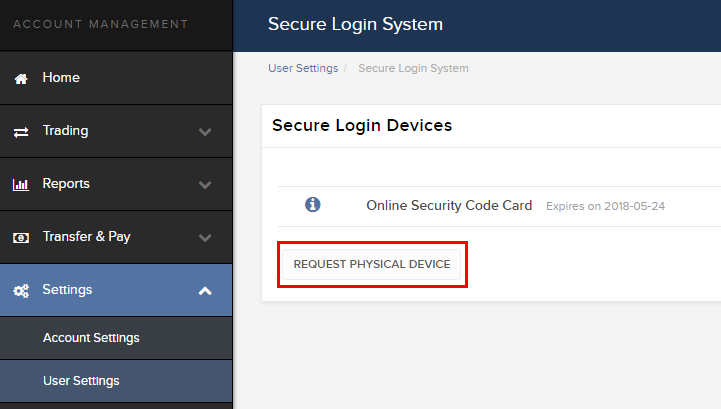
Task: Go to User Settings breadcrumb link
Action: coord(303,68)
